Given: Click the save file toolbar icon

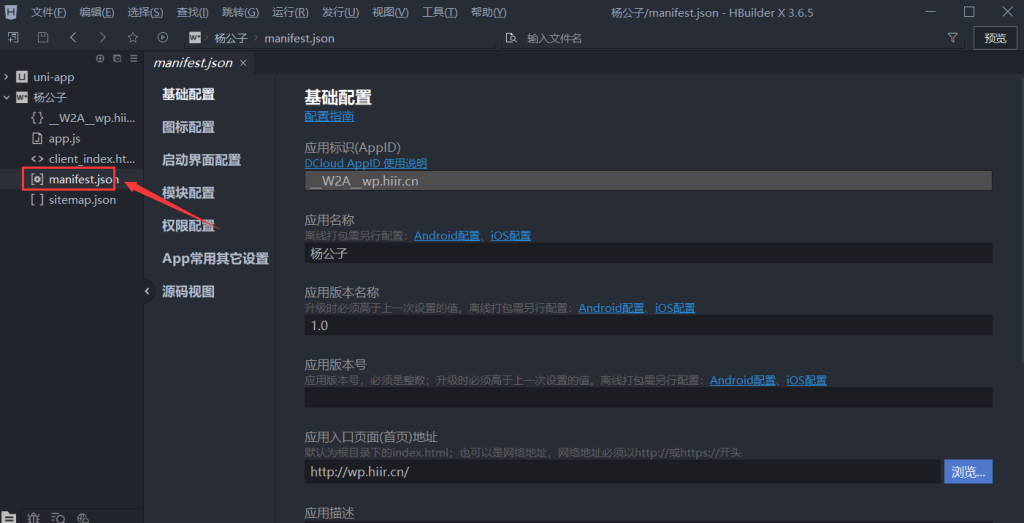Looking at the screenshot, I should 43,38.
